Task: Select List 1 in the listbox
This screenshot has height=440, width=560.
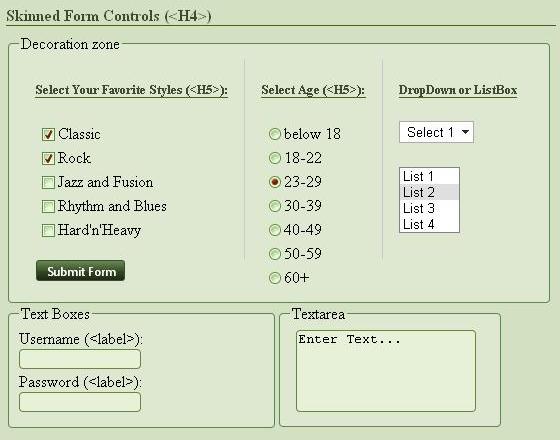Action: [429, 176]
